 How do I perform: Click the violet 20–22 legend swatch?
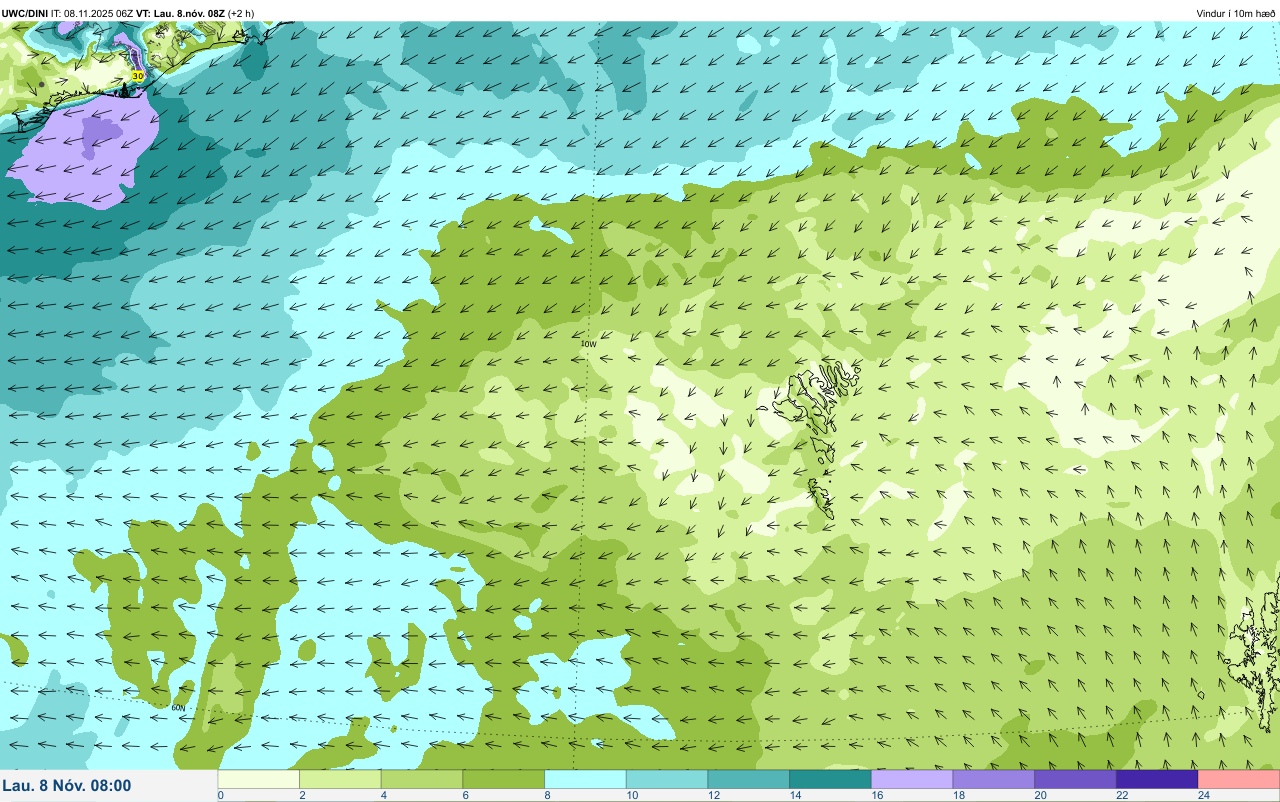pos(1075,779)
